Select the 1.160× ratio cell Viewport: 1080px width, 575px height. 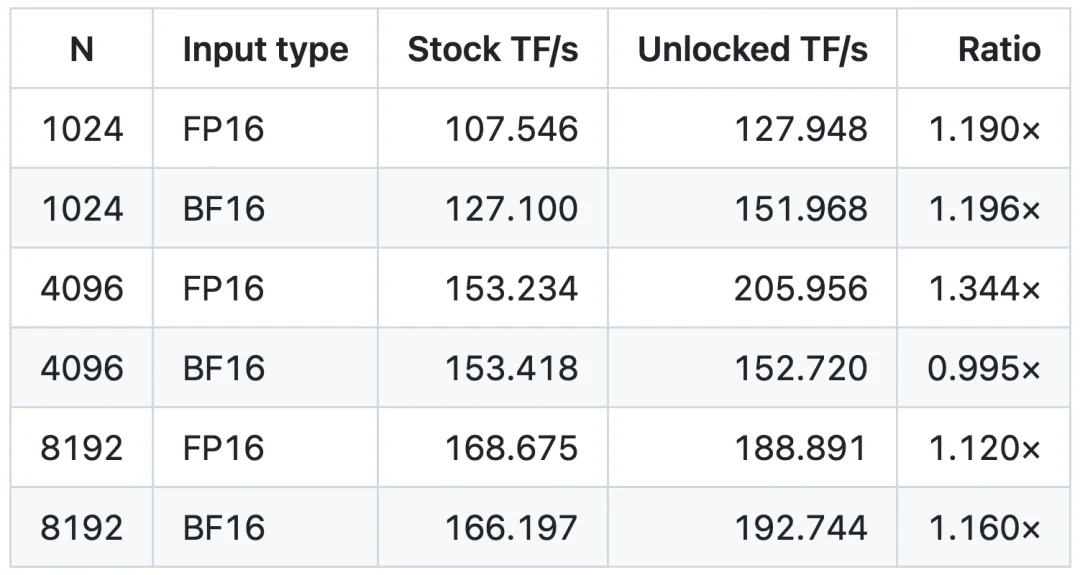tap(984, 528)
